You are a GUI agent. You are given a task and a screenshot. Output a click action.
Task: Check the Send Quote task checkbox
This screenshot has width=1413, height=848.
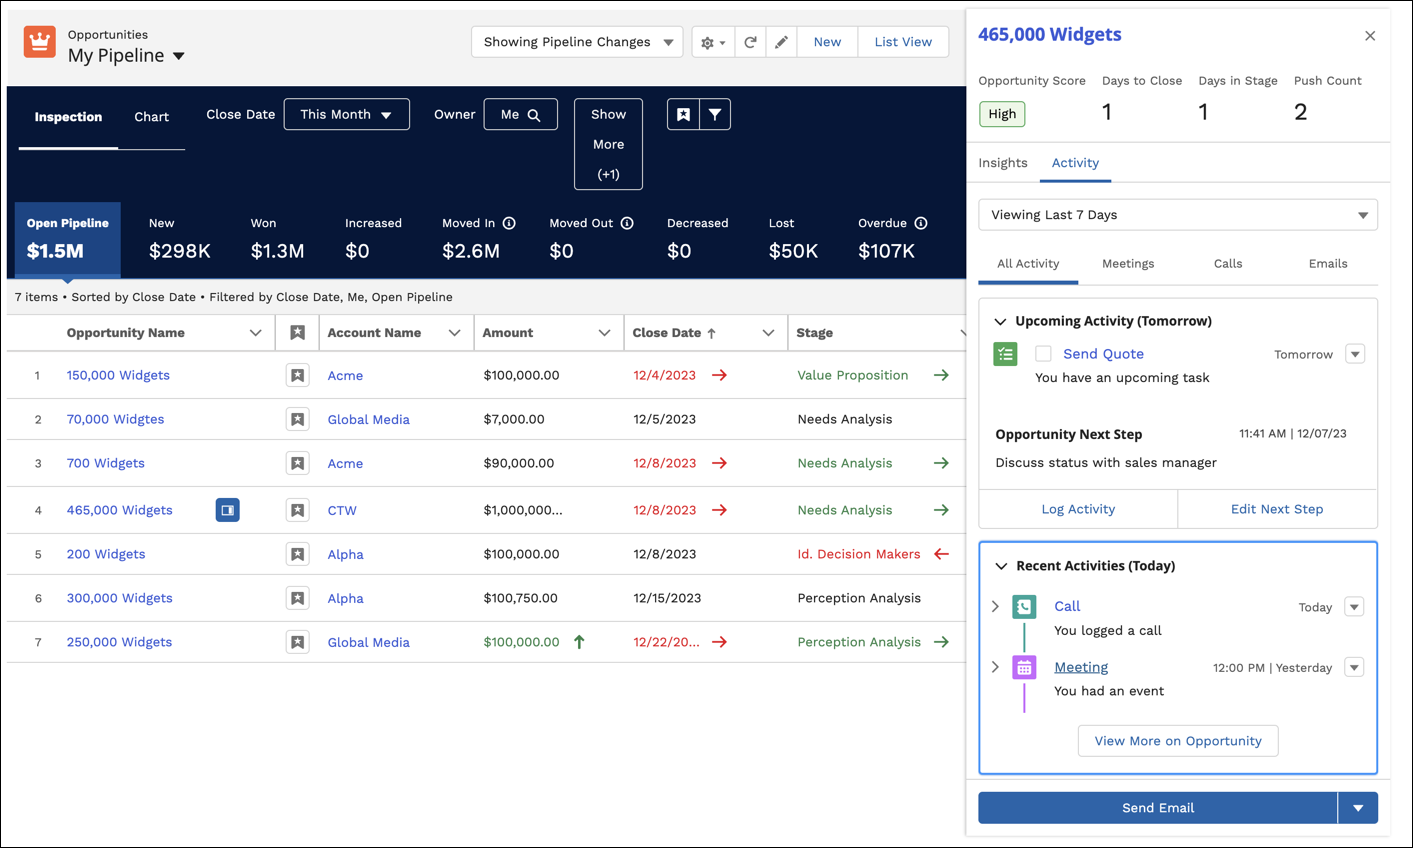click(1043, 354)
